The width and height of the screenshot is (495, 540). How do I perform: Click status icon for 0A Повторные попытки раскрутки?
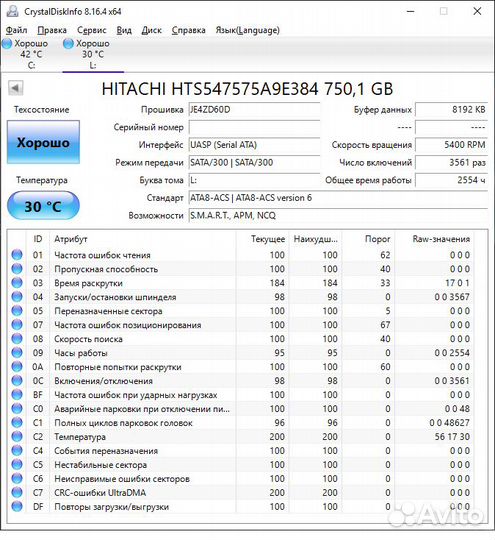pos(17,367)
